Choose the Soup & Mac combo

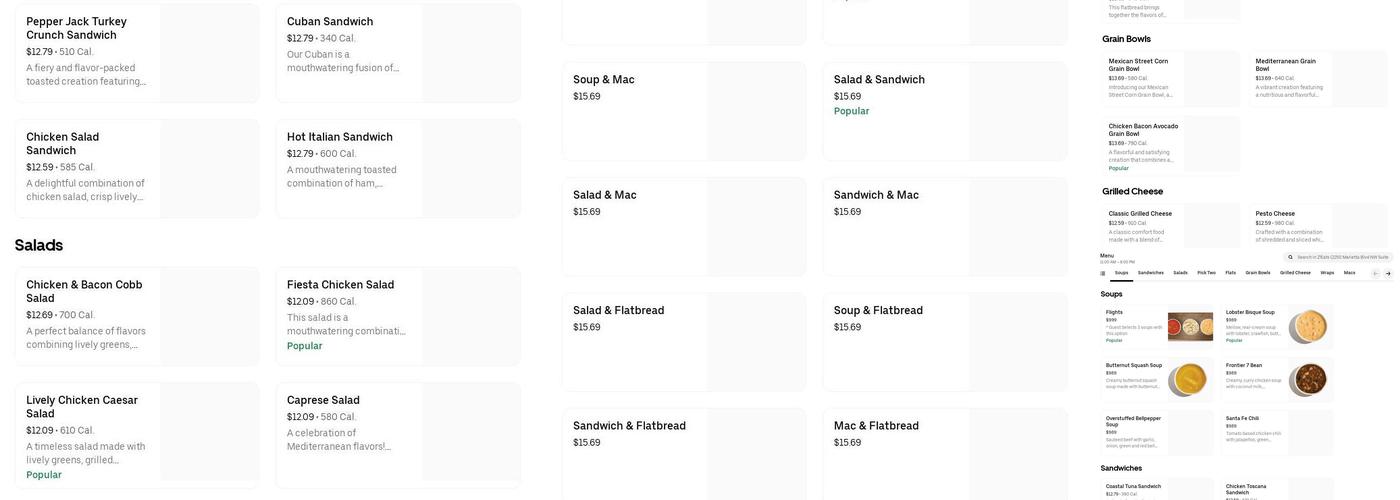click(683, 111)
